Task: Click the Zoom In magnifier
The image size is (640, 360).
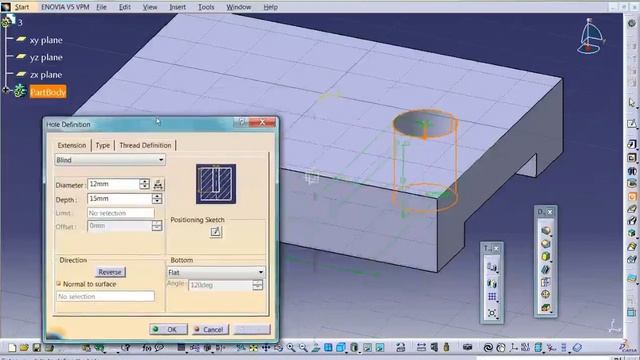Action: (291, 348)
